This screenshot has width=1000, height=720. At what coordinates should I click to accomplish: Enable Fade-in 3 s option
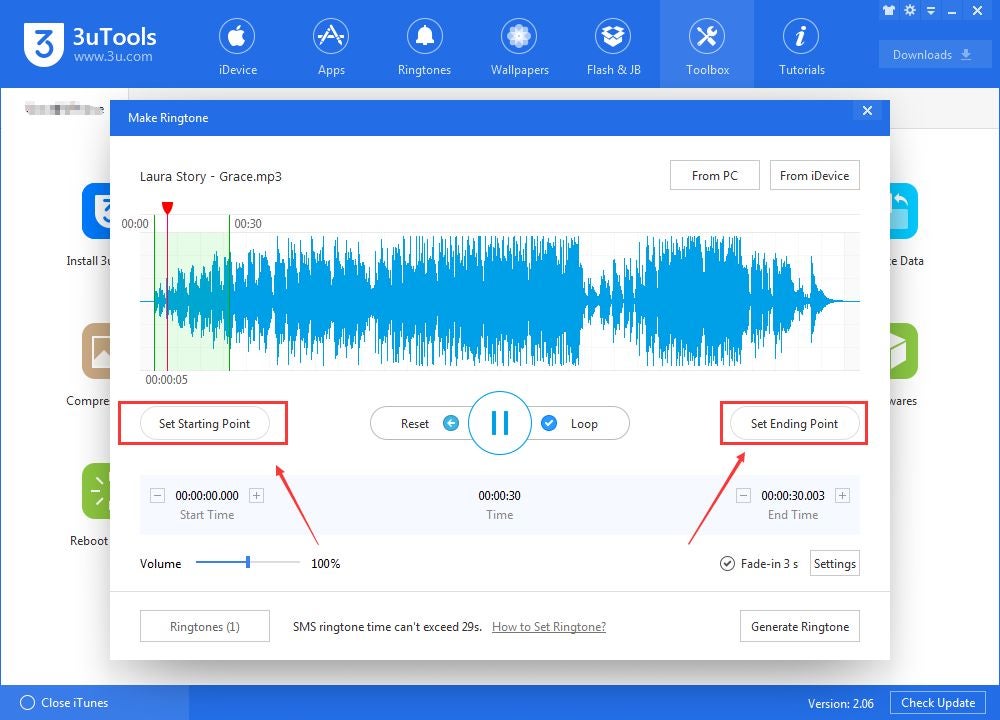[x=729, y=563]
